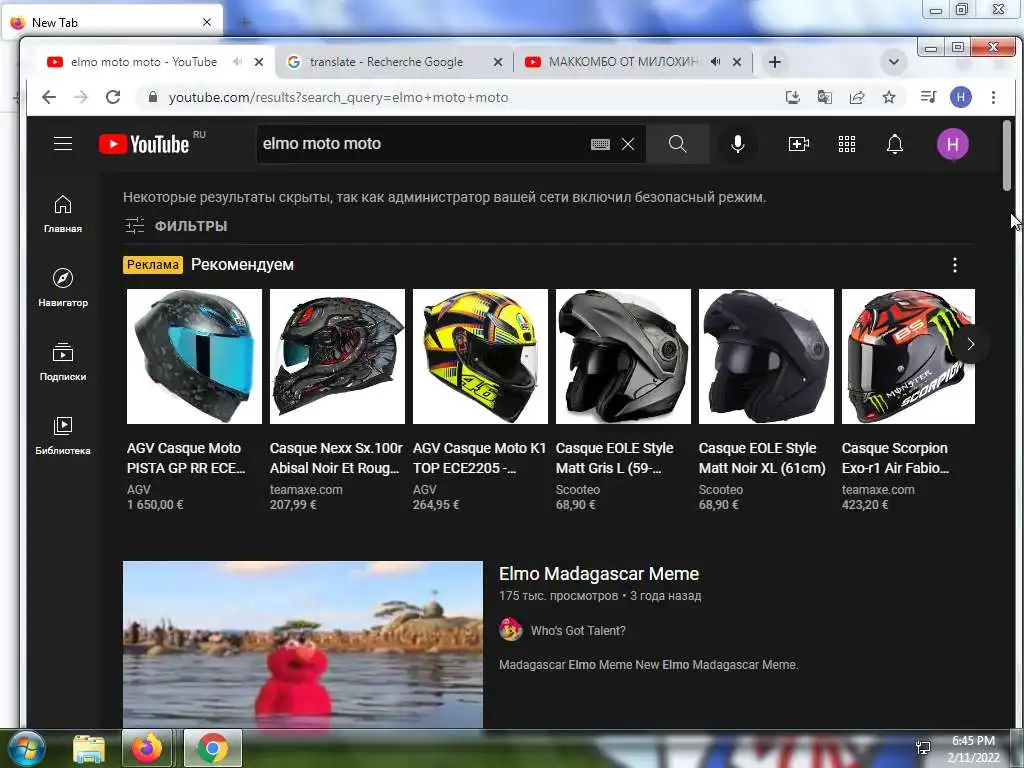This screenshot has height=768, width=1024.
Task: Open the Who's Got Talent? channel
Action: (x=578, y=631)
